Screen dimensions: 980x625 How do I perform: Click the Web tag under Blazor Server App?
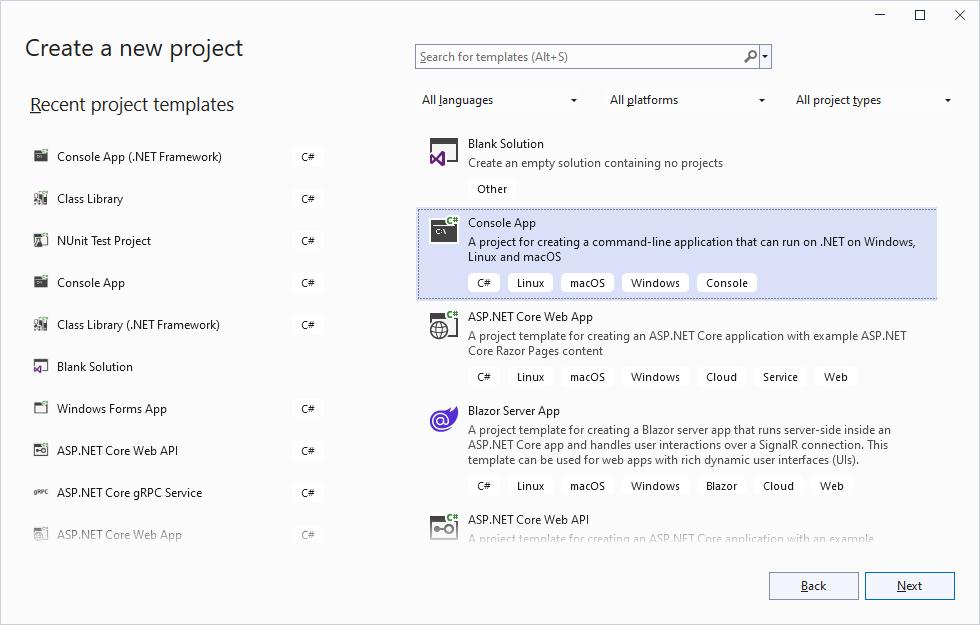tap(831, 486)
